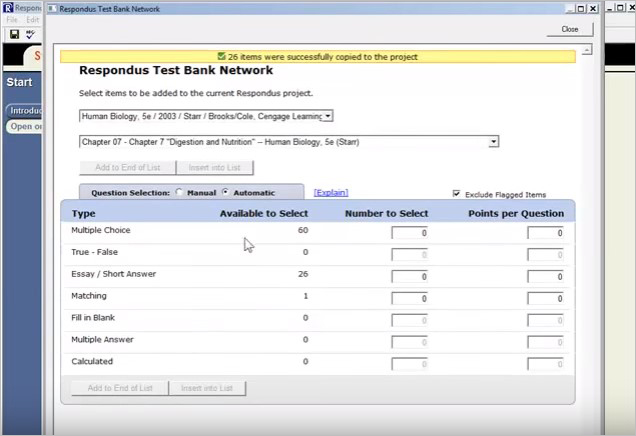
Task: Click Number to Select field for Multiple Choice
Action: [409, 233]
